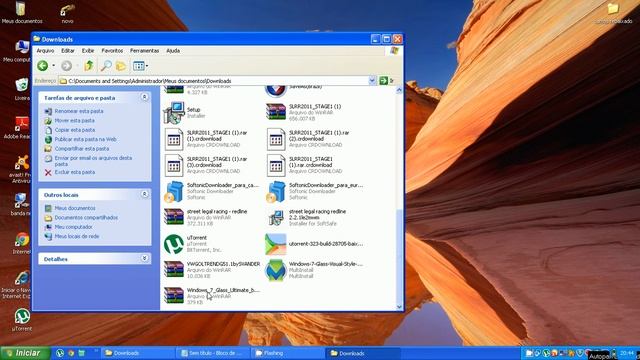Select VWGOLTRENDG51.1bySWANDER archive icon
640x360 pixels.
pos(174,269)
